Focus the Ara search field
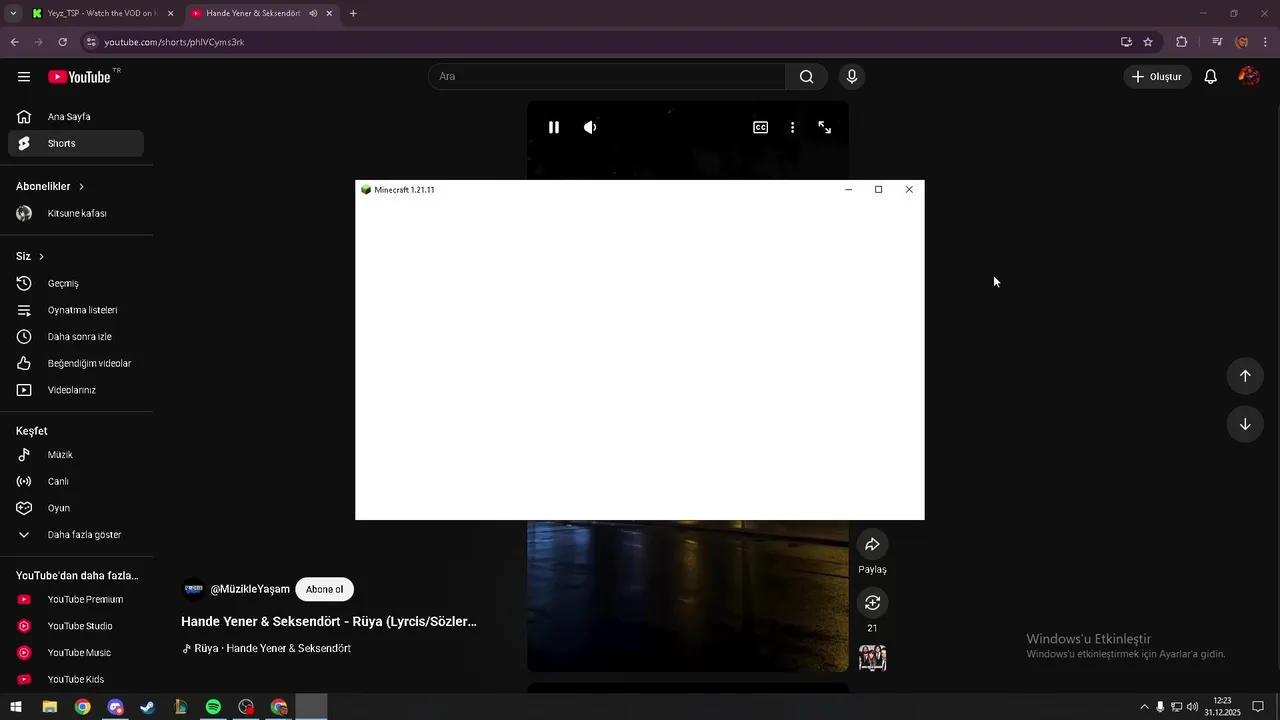The height and width of the screenshot is (720, 1280). (607, 77)
